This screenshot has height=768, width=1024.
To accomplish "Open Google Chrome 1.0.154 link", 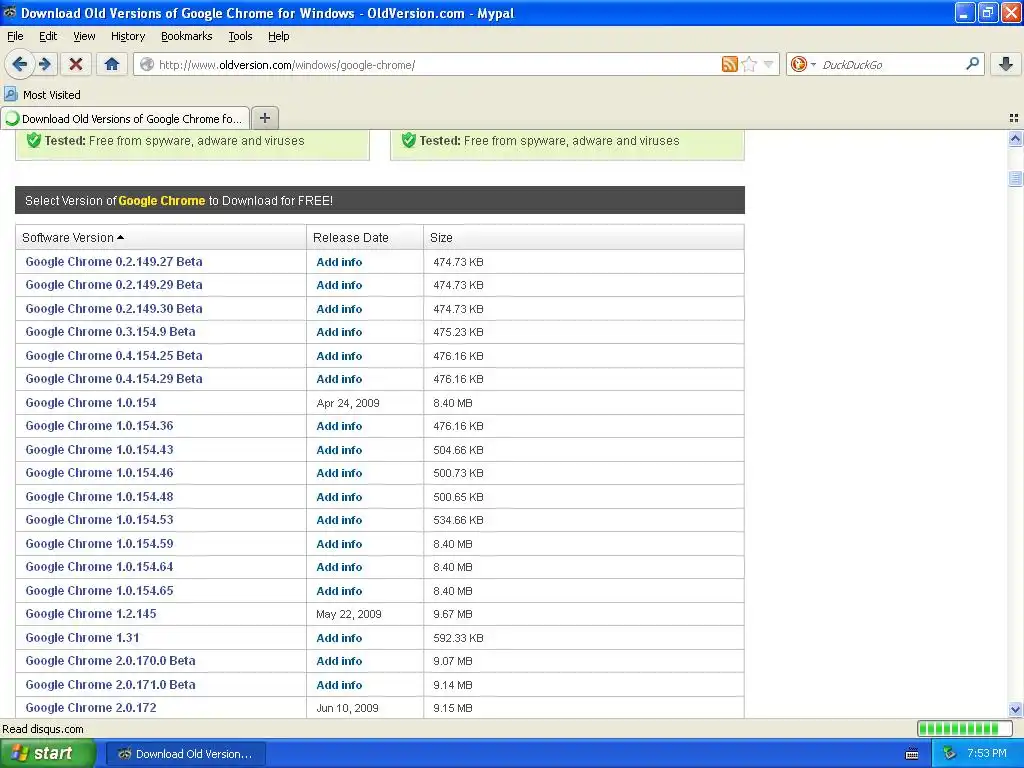I will 91,402.
